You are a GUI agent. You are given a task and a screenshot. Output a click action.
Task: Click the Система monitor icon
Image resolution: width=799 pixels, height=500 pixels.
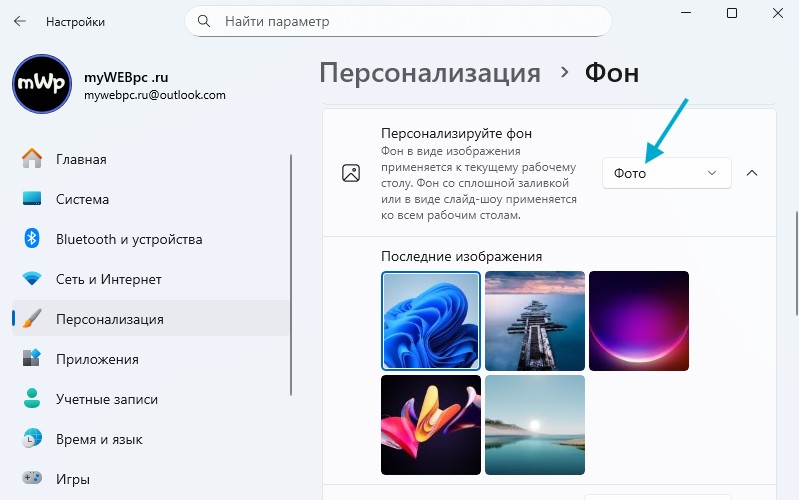pyautogui.click(x=32, y=199)
